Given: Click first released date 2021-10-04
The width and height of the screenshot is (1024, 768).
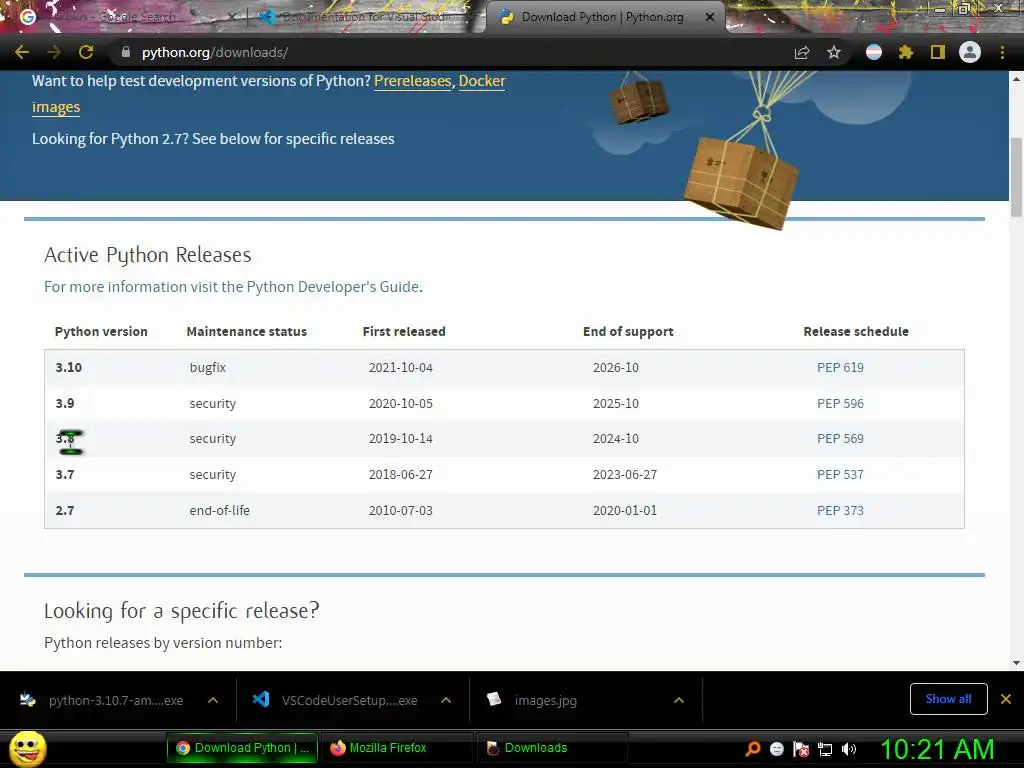Looking at the screenshot, I should coord(400,368).
